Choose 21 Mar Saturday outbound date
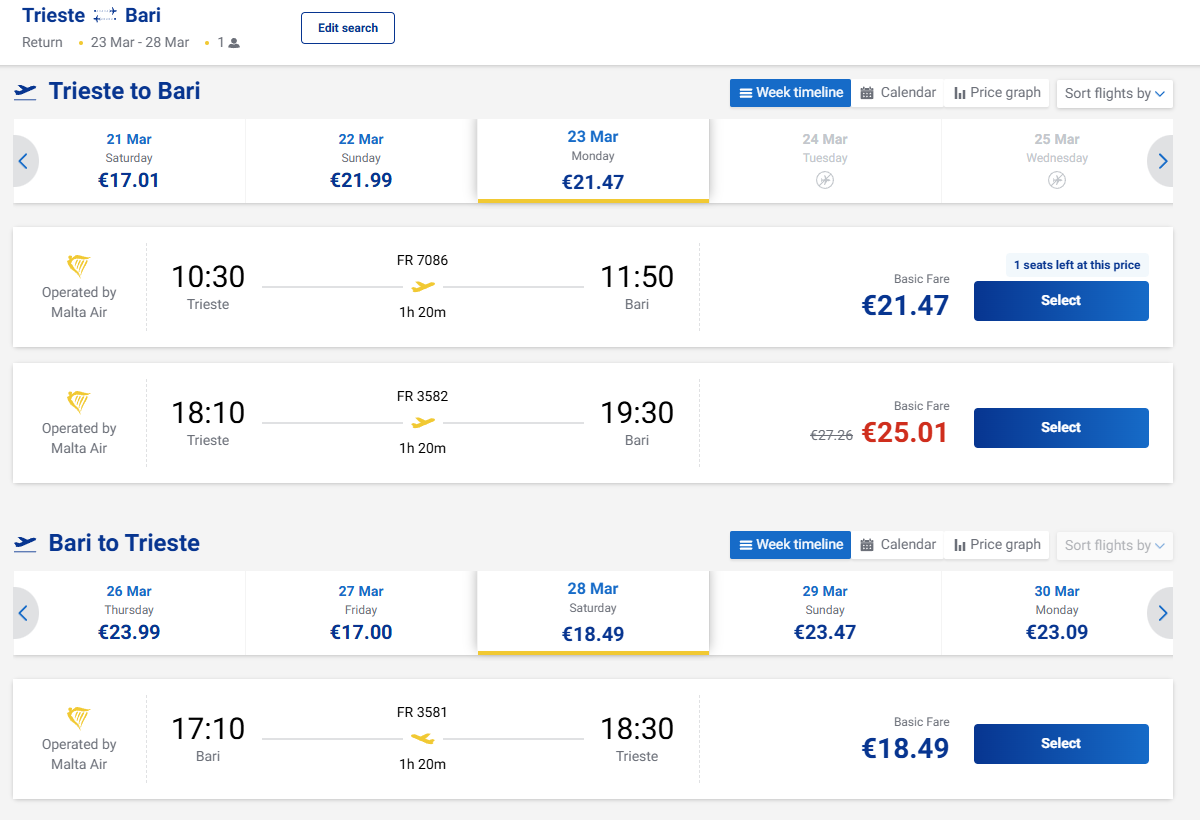The height and width of the screenshot is (820, 1200). pos(129,161)
